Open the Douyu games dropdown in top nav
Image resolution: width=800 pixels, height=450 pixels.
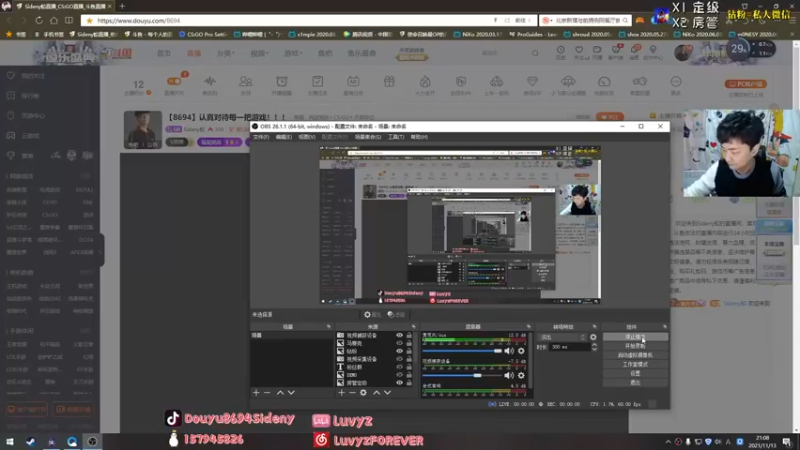(293, 53)
